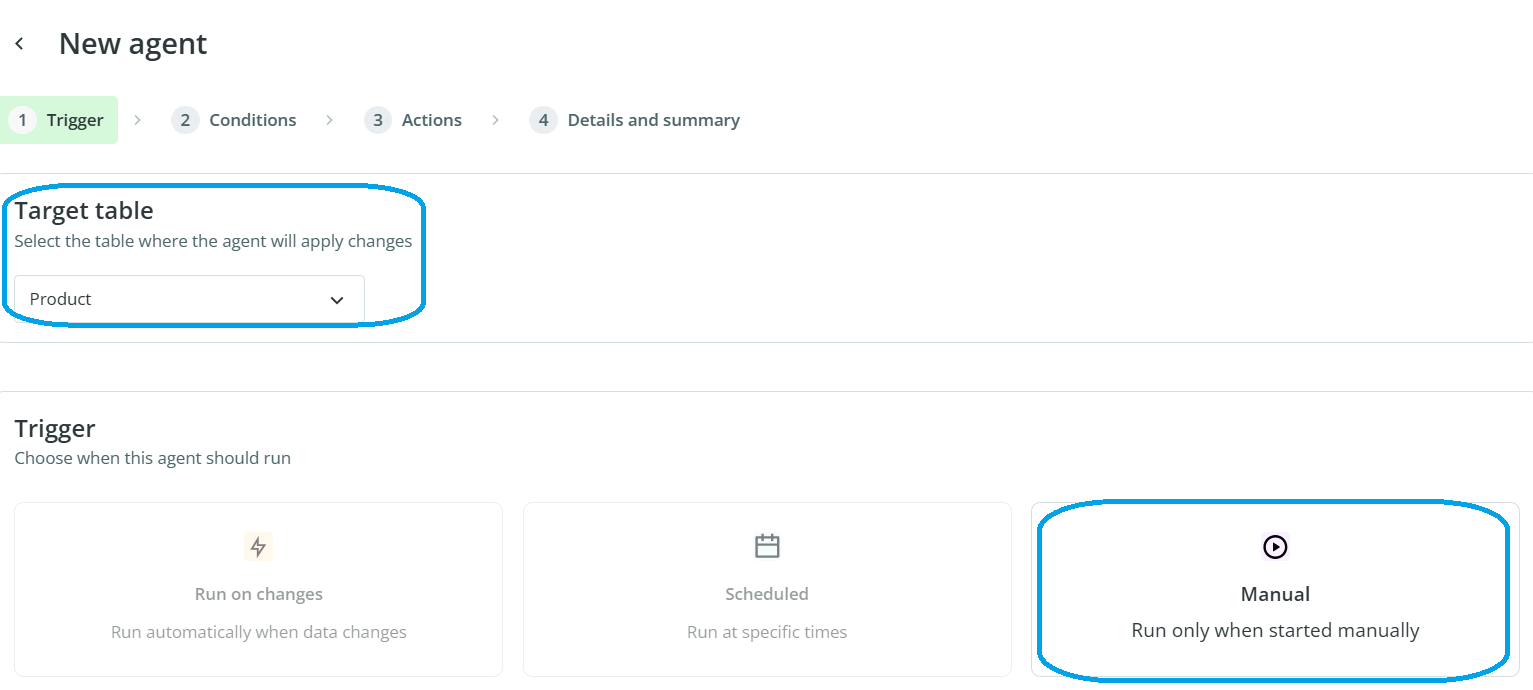Click the step number 4 circle

[543, 120]
